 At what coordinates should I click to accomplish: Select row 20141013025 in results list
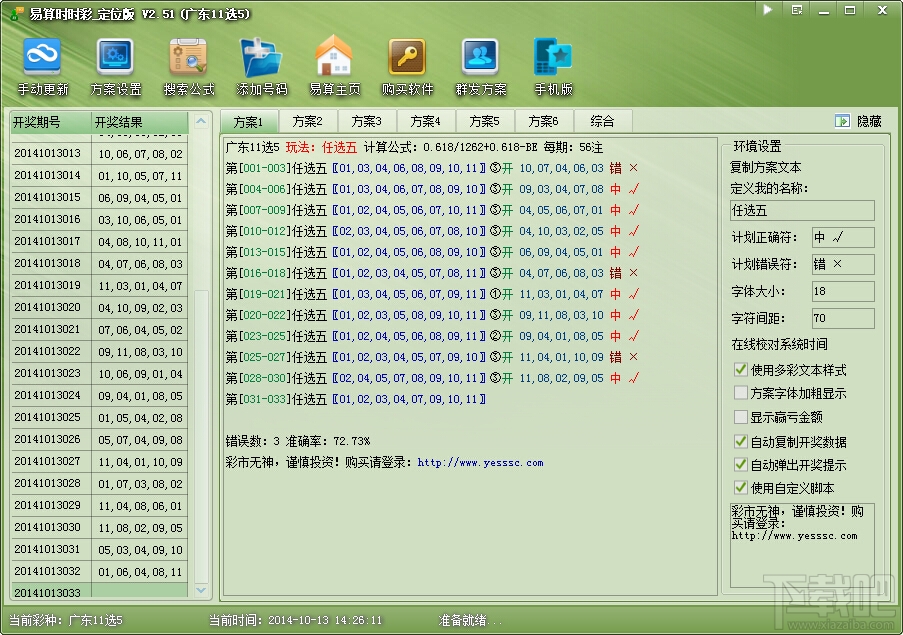[100, 417]
